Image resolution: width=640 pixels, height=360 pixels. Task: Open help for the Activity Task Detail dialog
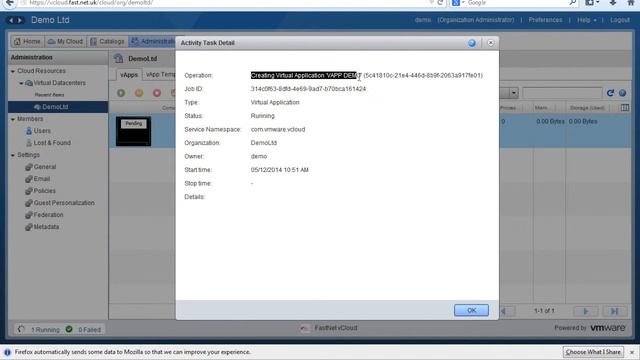pyautogui.click(x=471, y=43)
